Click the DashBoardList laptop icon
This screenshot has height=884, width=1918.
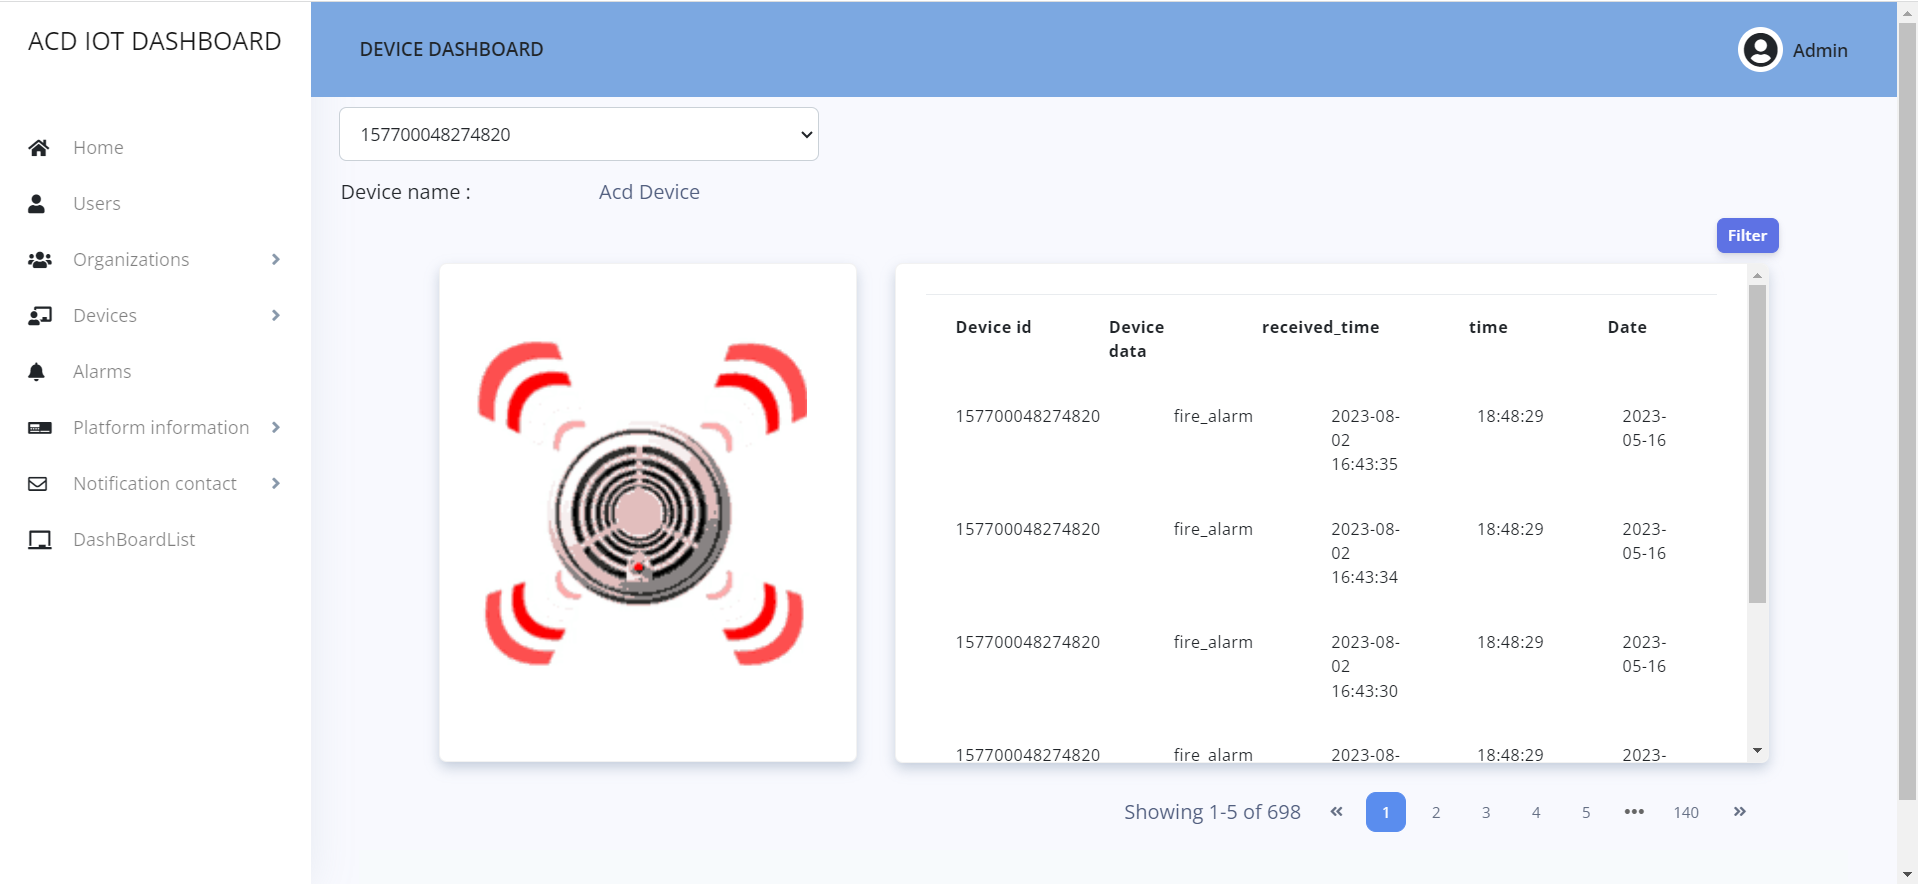(39, 540)
